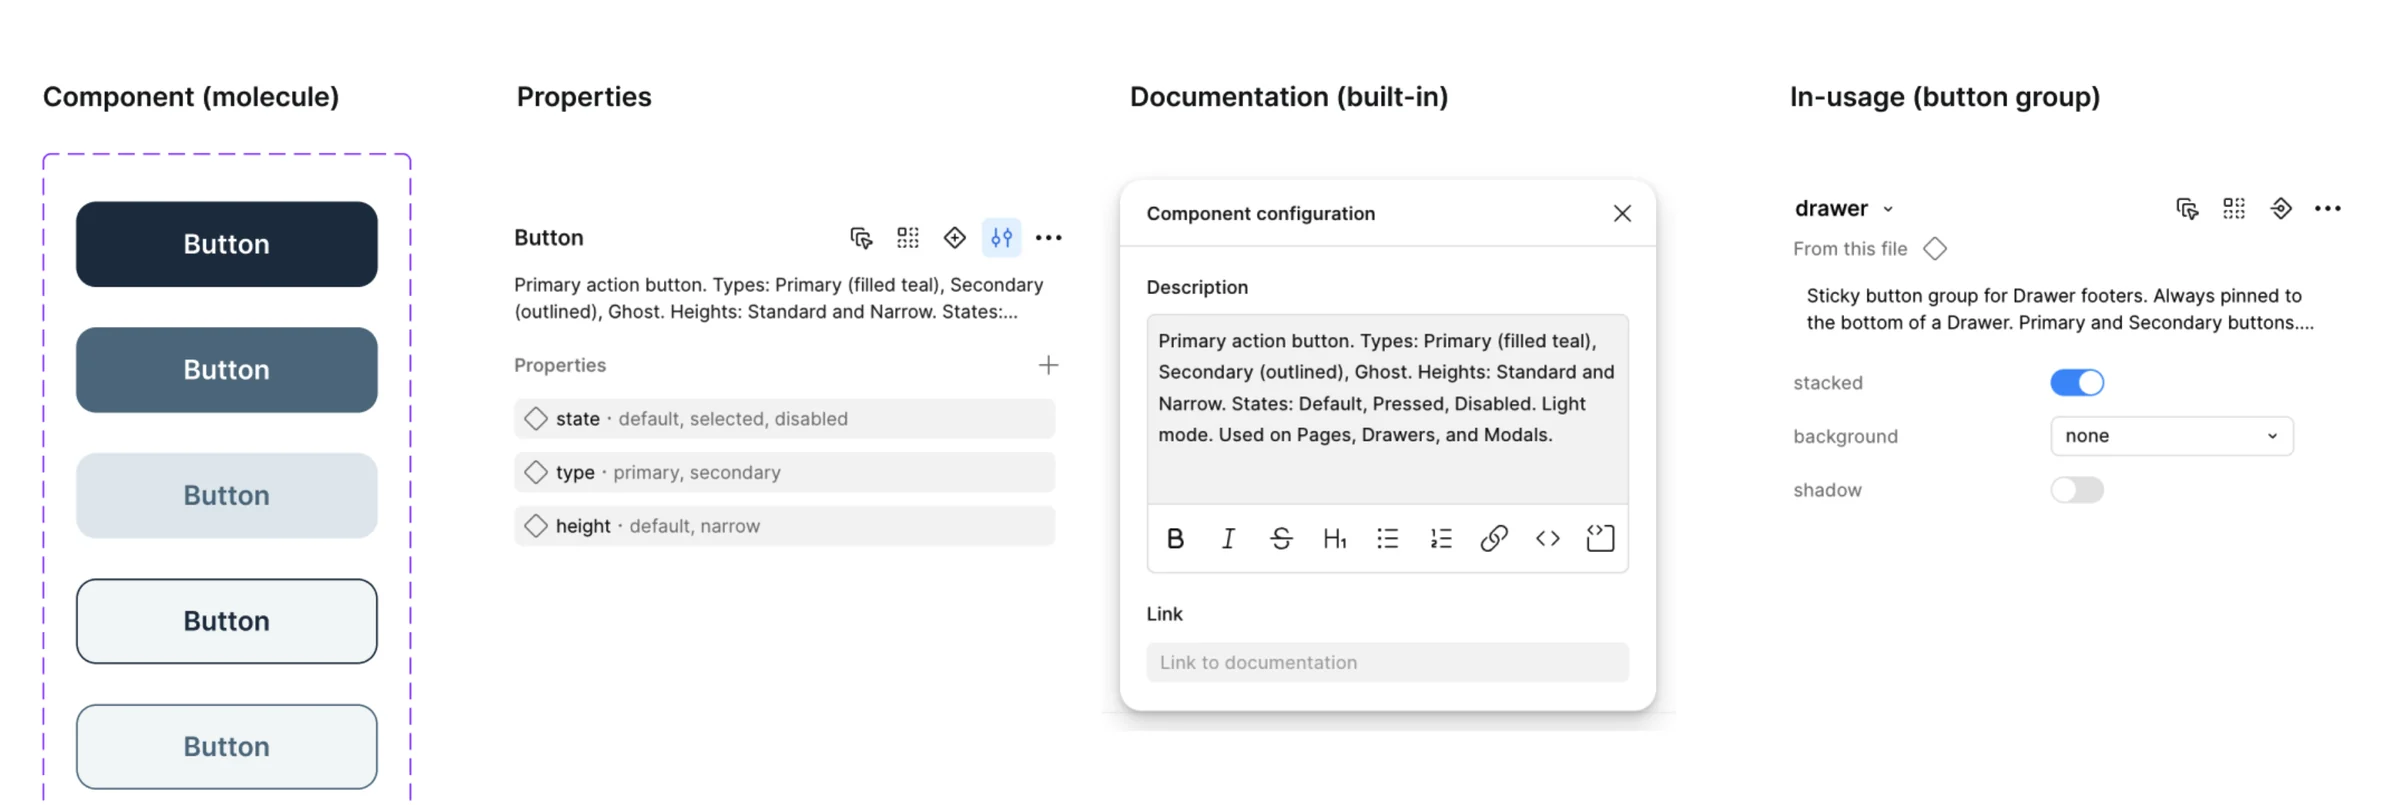The width and height of the screenshot is (2400, 805).
Task: Click the dark navy primary Button variant
Action: (227, 244)
